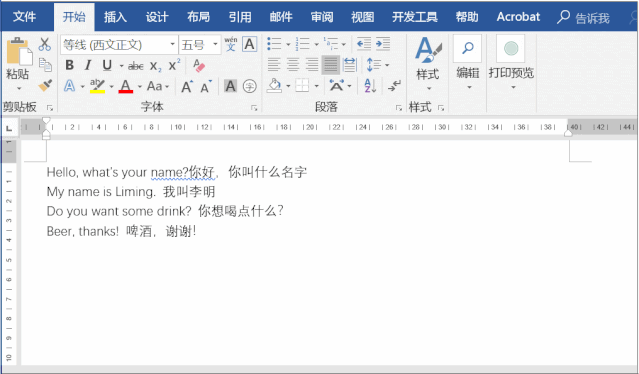Image resolution: width=639 pixels, height=374 pixels.
Task: Select Center alignment
Action: [x=293, y=64]
